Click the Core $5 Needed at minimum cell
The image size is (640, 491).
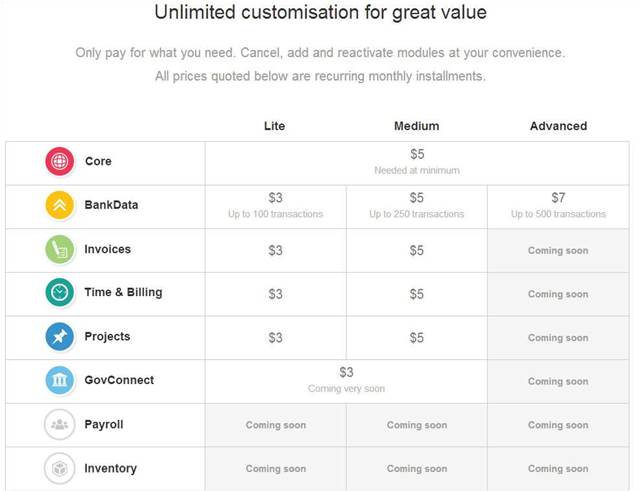[x=417, y=163]
